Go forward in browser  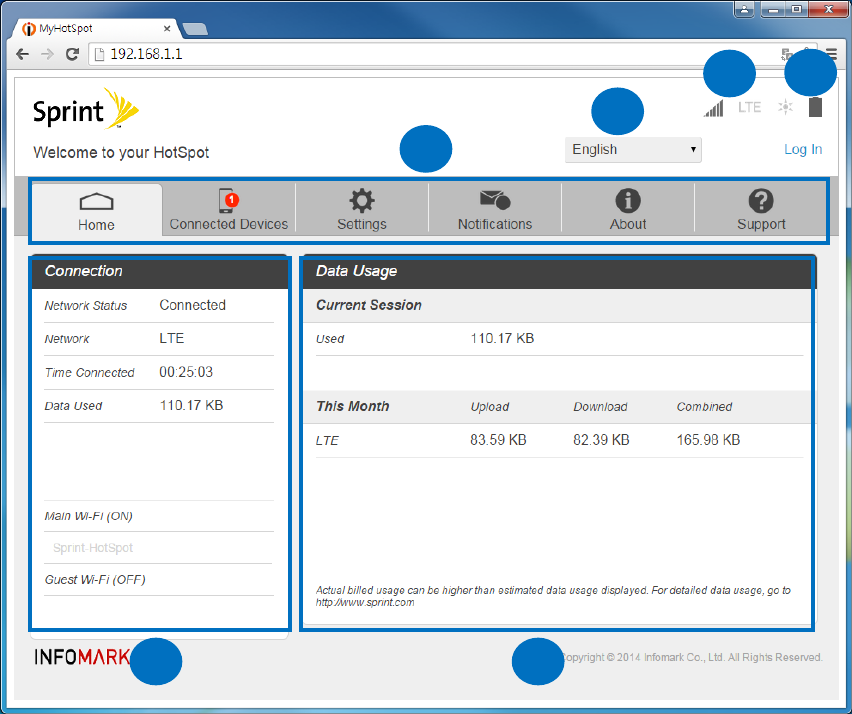pyautogui.click(x=47, y=54)
